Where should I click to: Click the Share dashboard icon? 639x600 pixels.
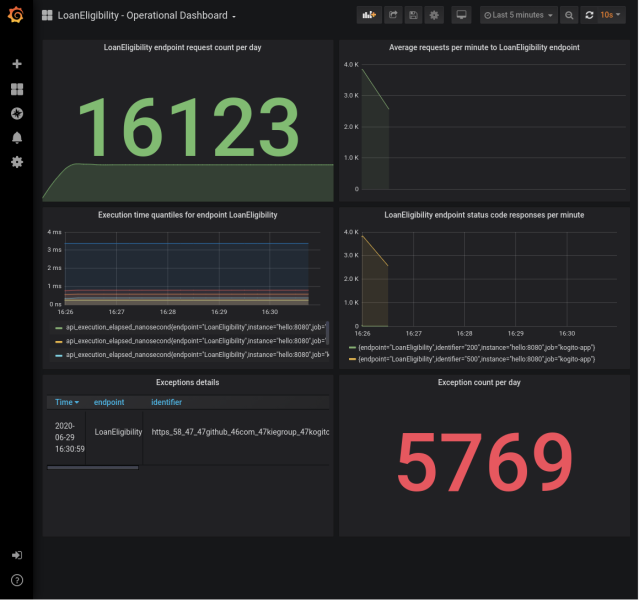(x=393, y=15)
